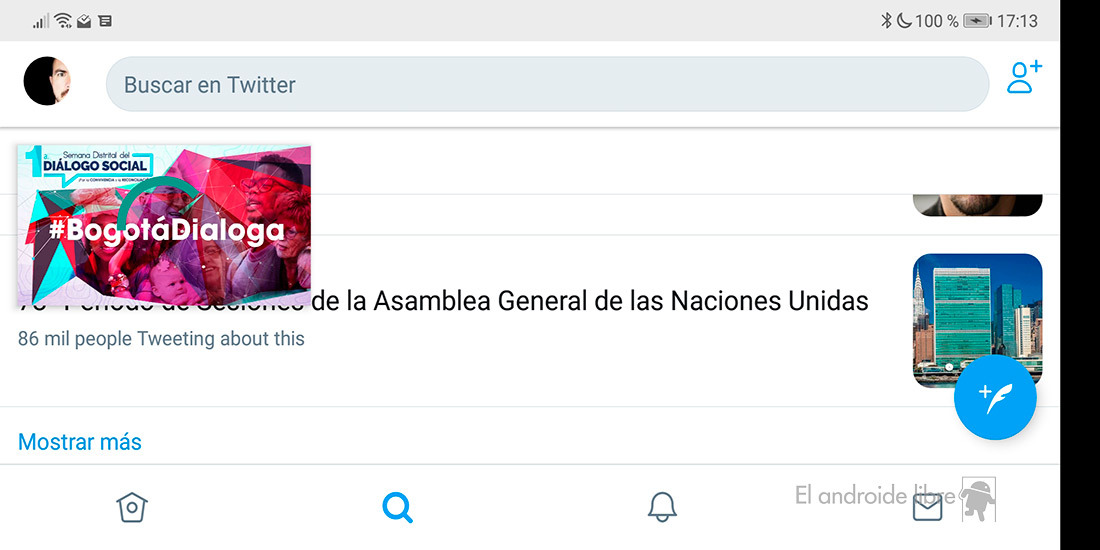Open the profile avatar menu
The height and width of the screenshot is (550, 1100).
(47, 81)
